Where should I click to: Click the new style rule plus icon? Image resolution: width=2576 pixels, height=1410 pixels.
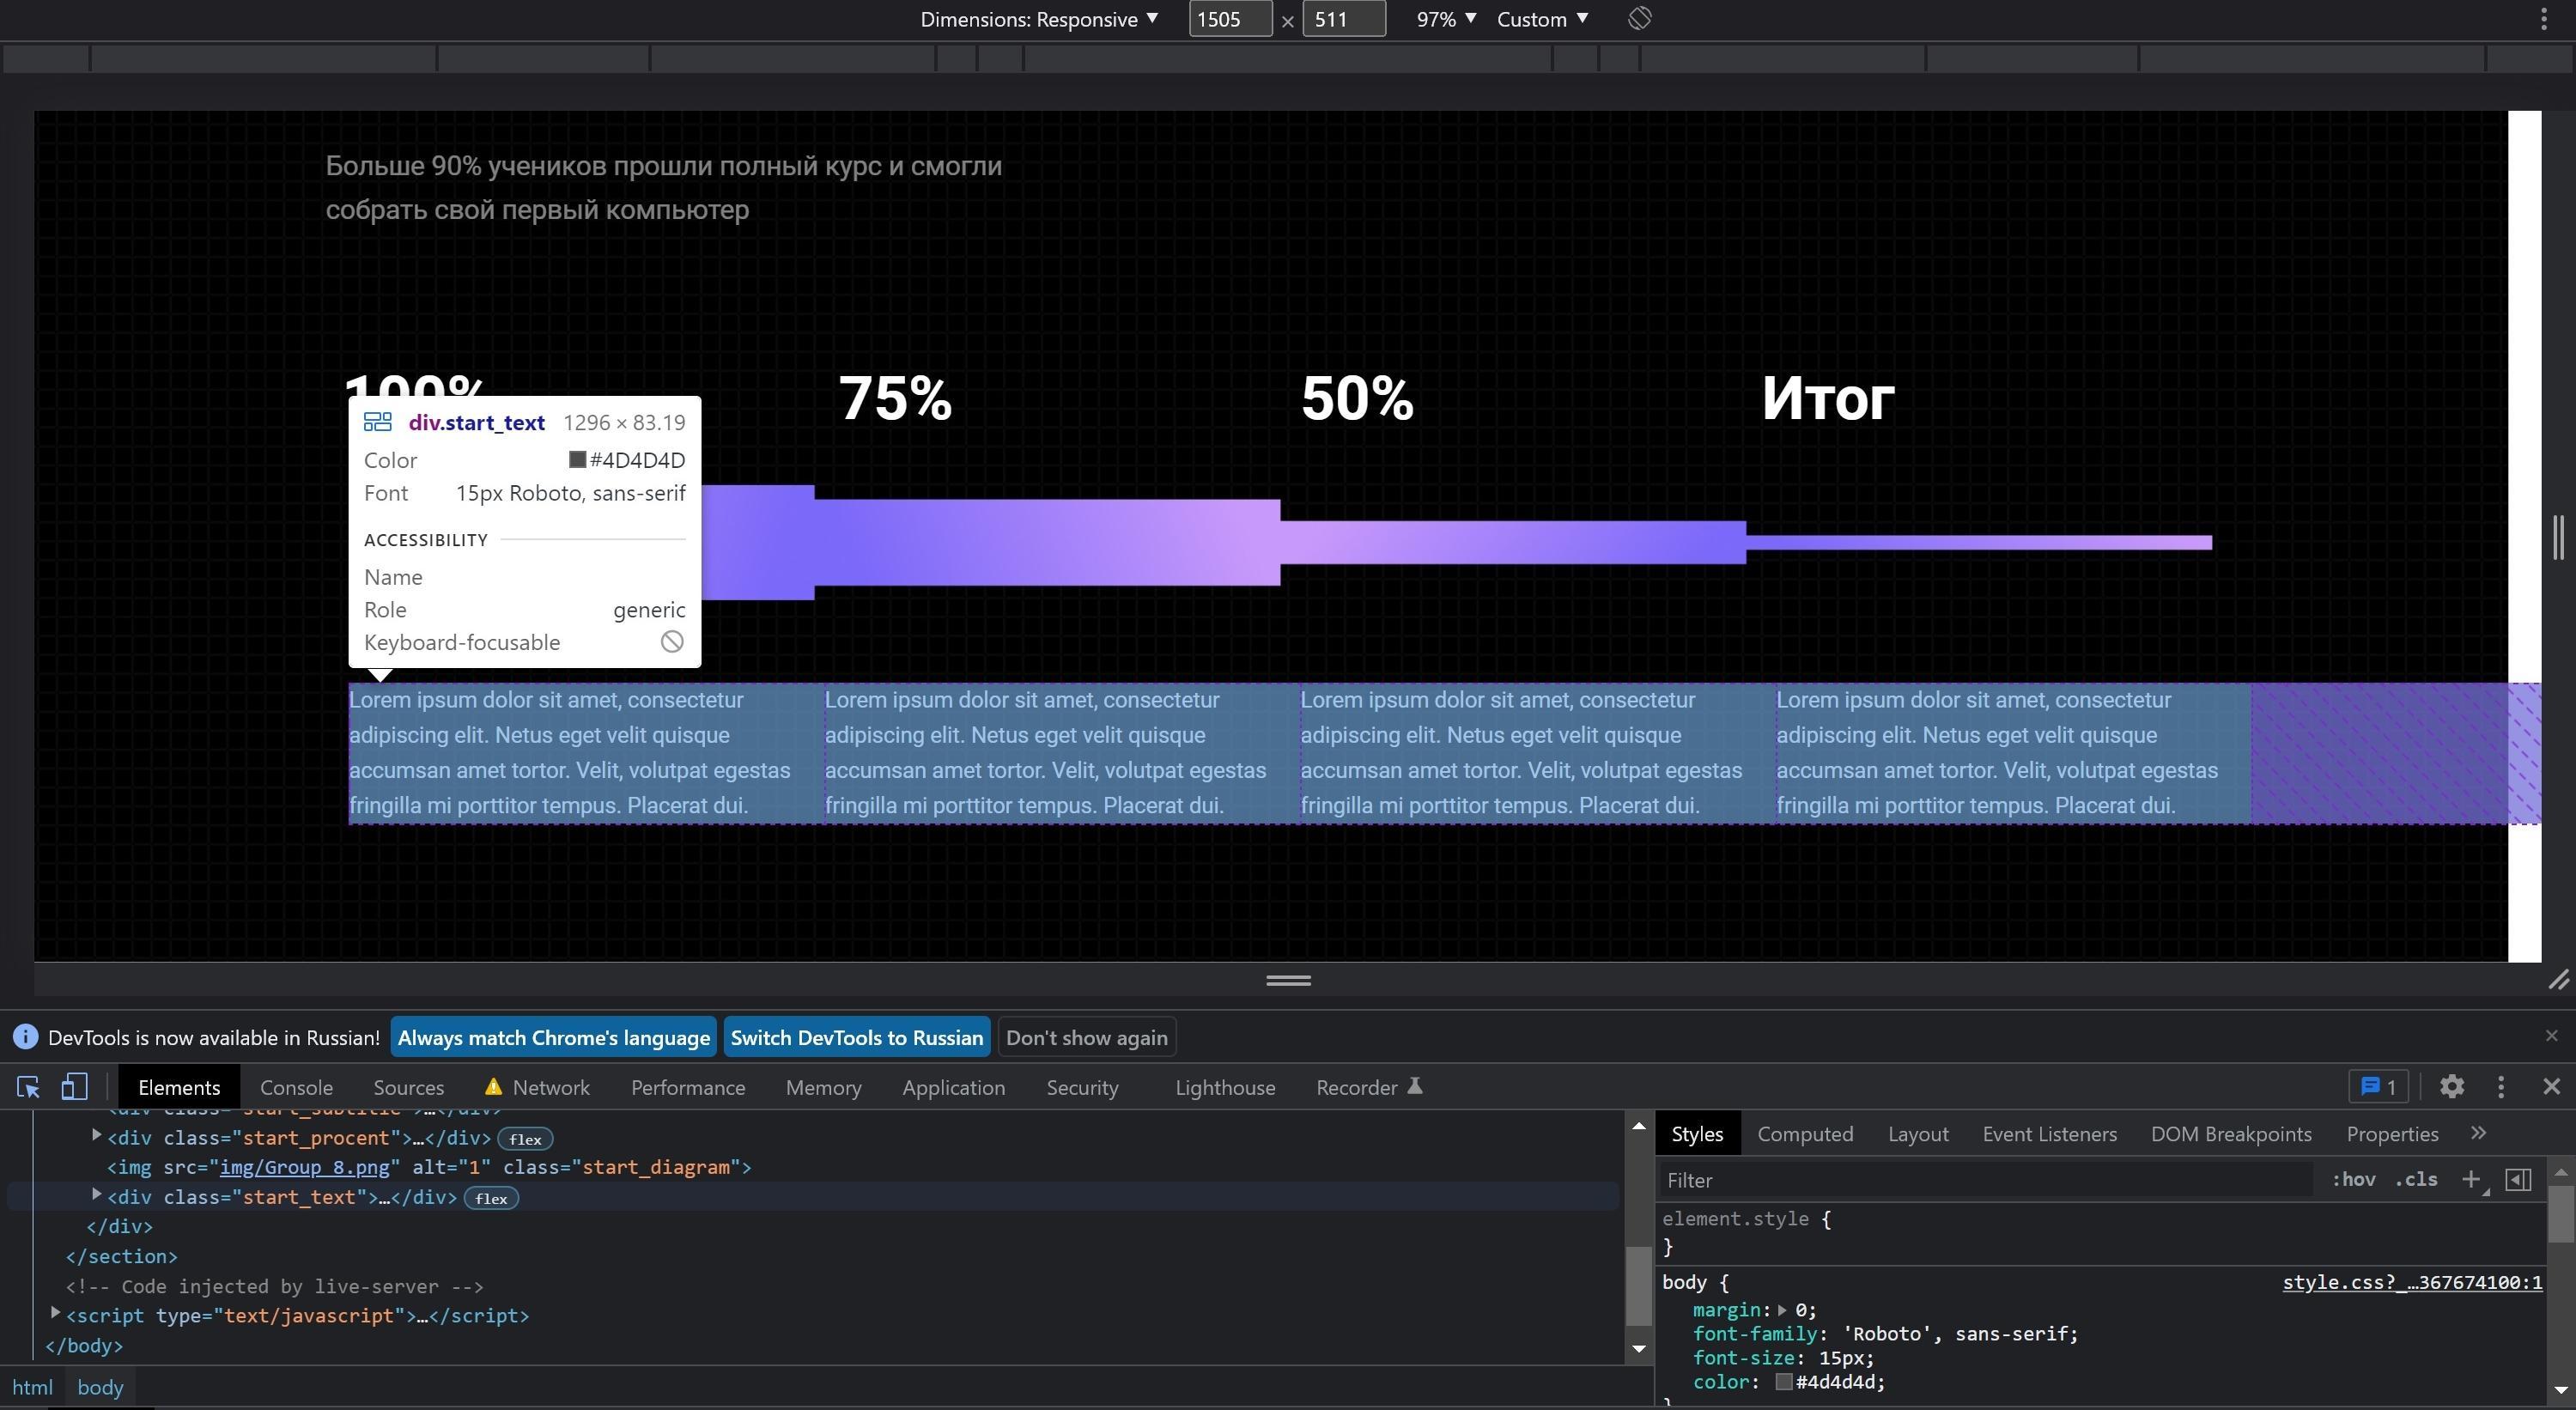2470,1180
